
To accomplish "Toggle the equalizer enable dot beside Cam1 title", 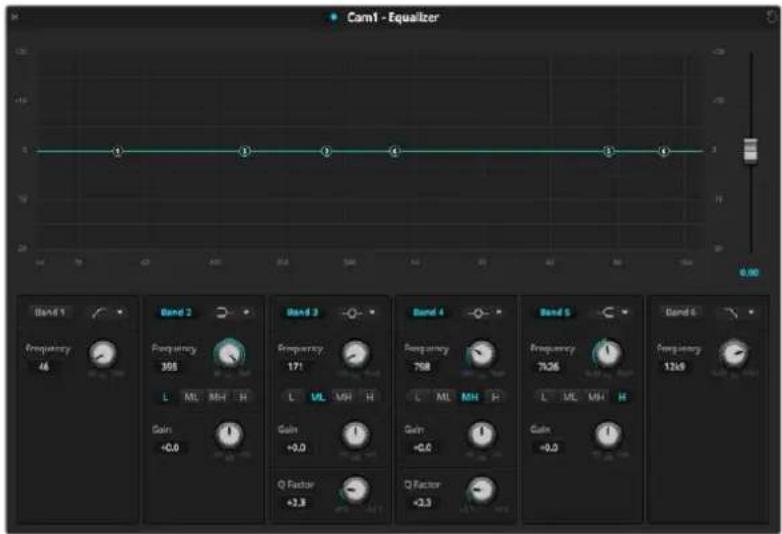I will click(333, 17).
